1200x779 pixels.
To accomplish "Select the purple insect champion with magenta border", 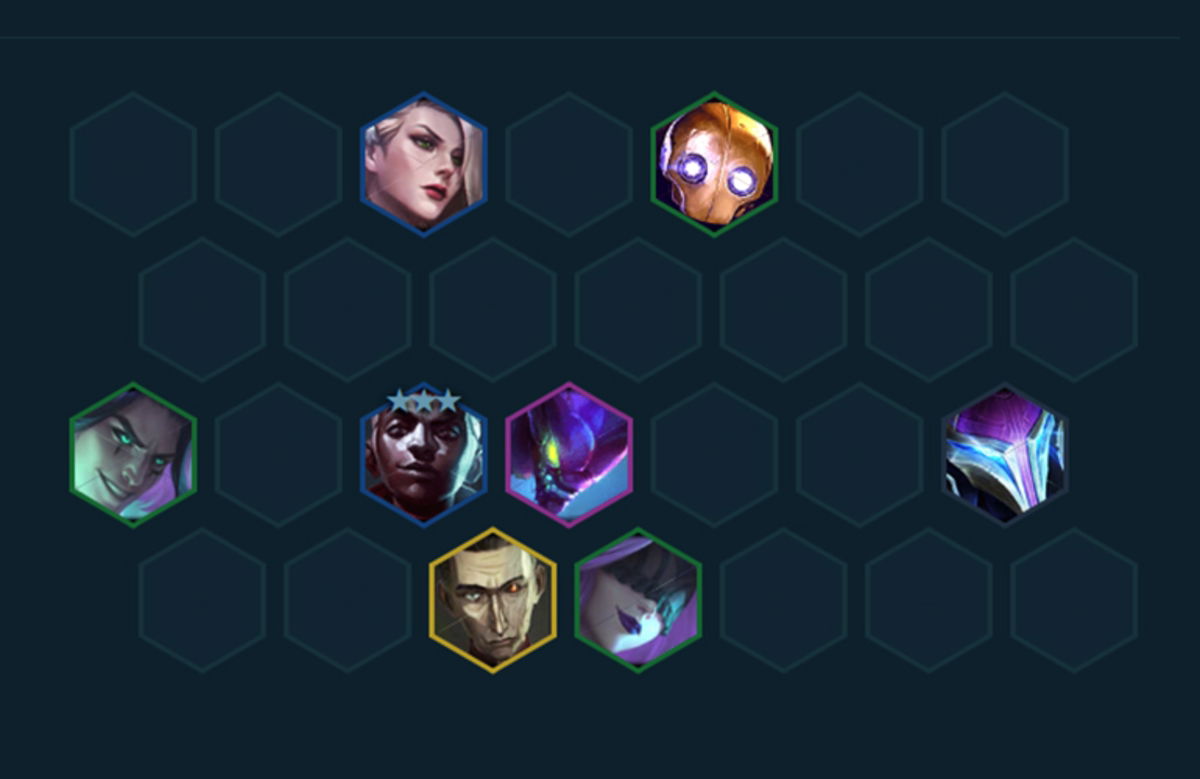I will pos(569,455).
